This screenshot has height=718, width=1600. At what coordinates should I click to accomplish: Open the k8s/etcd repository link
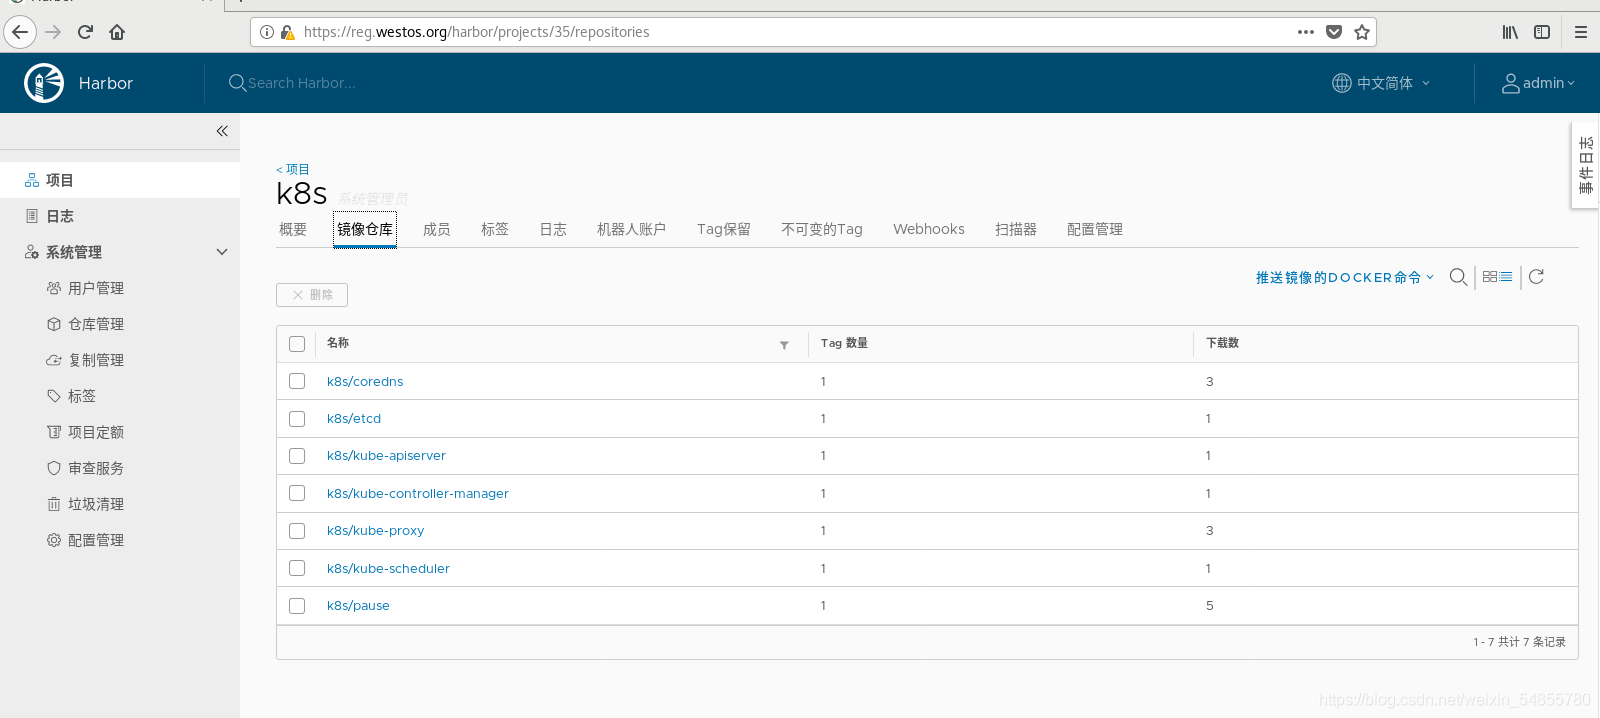click(x=354, y=419)
